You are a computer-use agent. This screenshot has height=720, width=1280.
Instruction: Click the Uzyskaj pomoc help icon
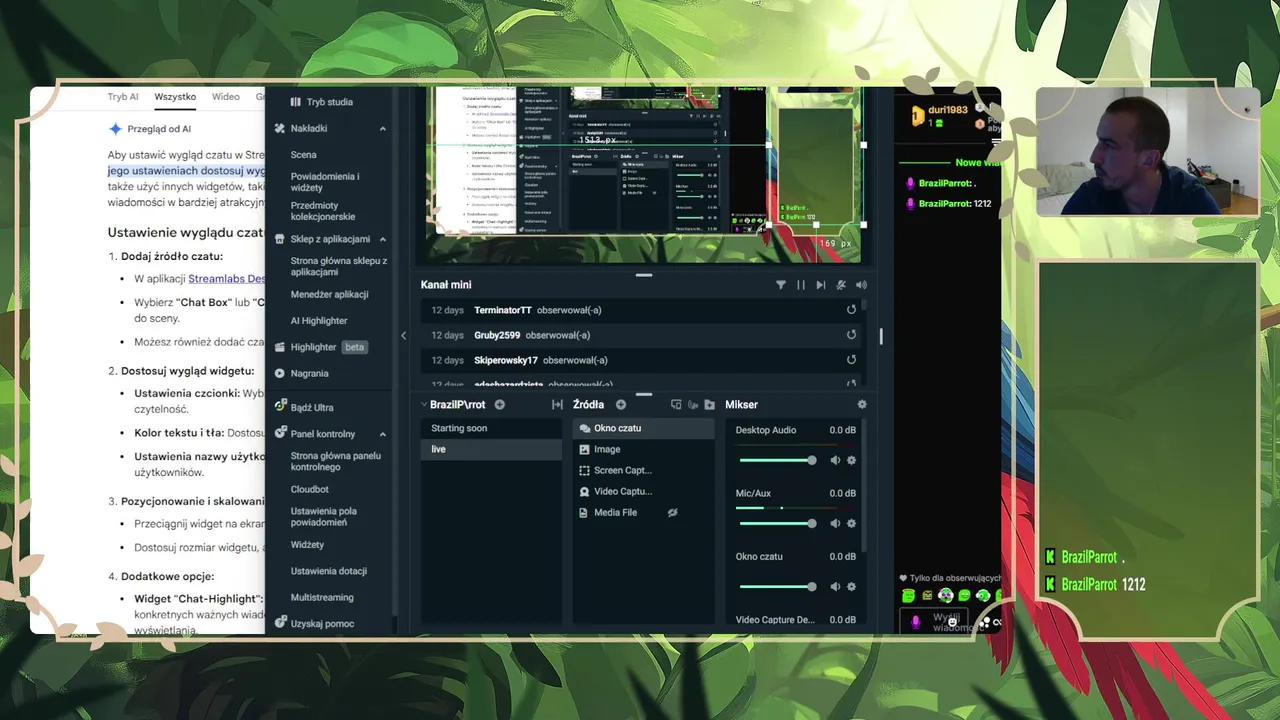pos(281,623)
